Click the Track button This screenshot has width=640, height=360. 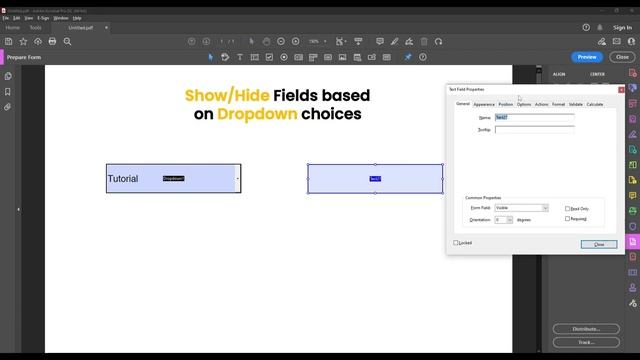coord(586,342)
